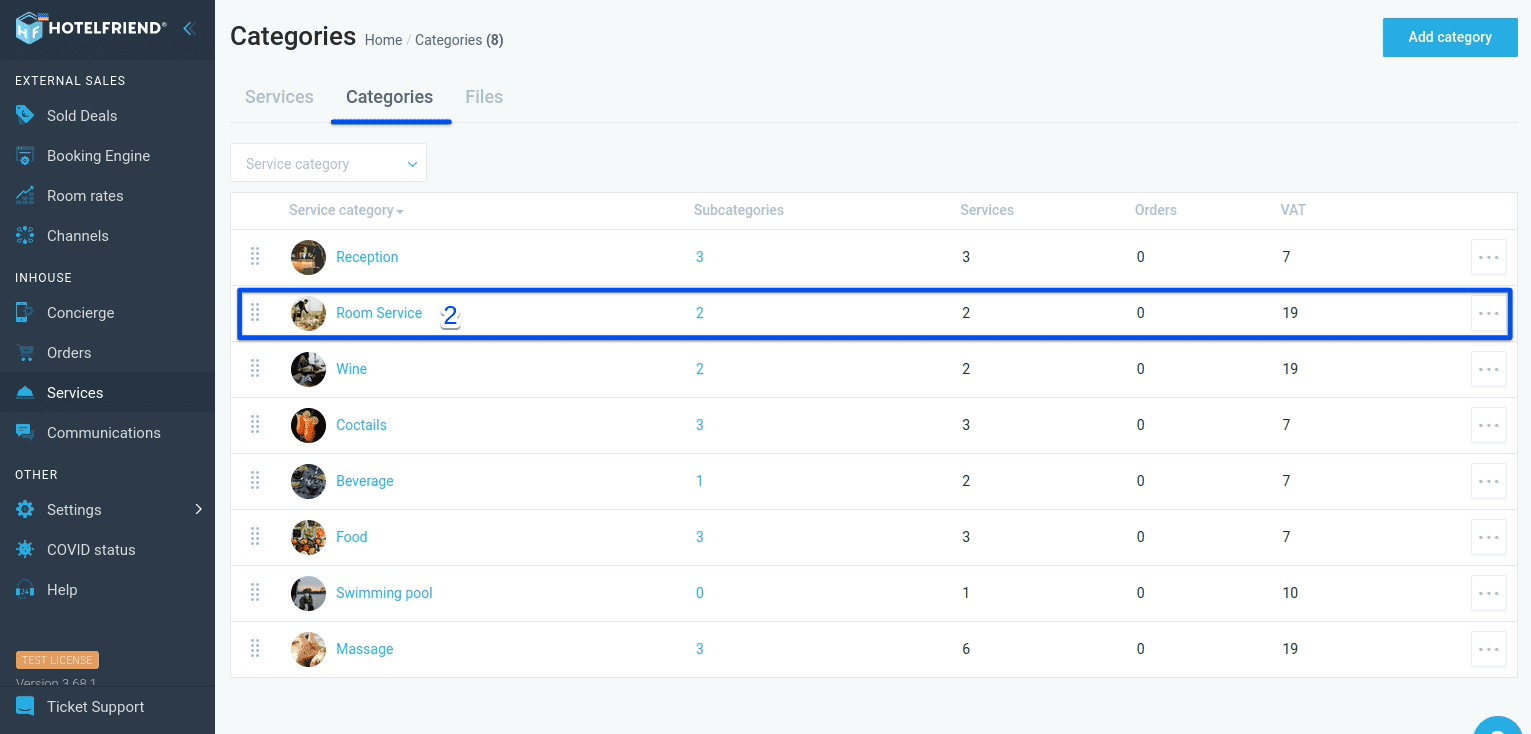The height and width of the screenshot is (734, 1531).
Task: Click the Swimming pool thumbnail image
Action: tap(308, 592)
